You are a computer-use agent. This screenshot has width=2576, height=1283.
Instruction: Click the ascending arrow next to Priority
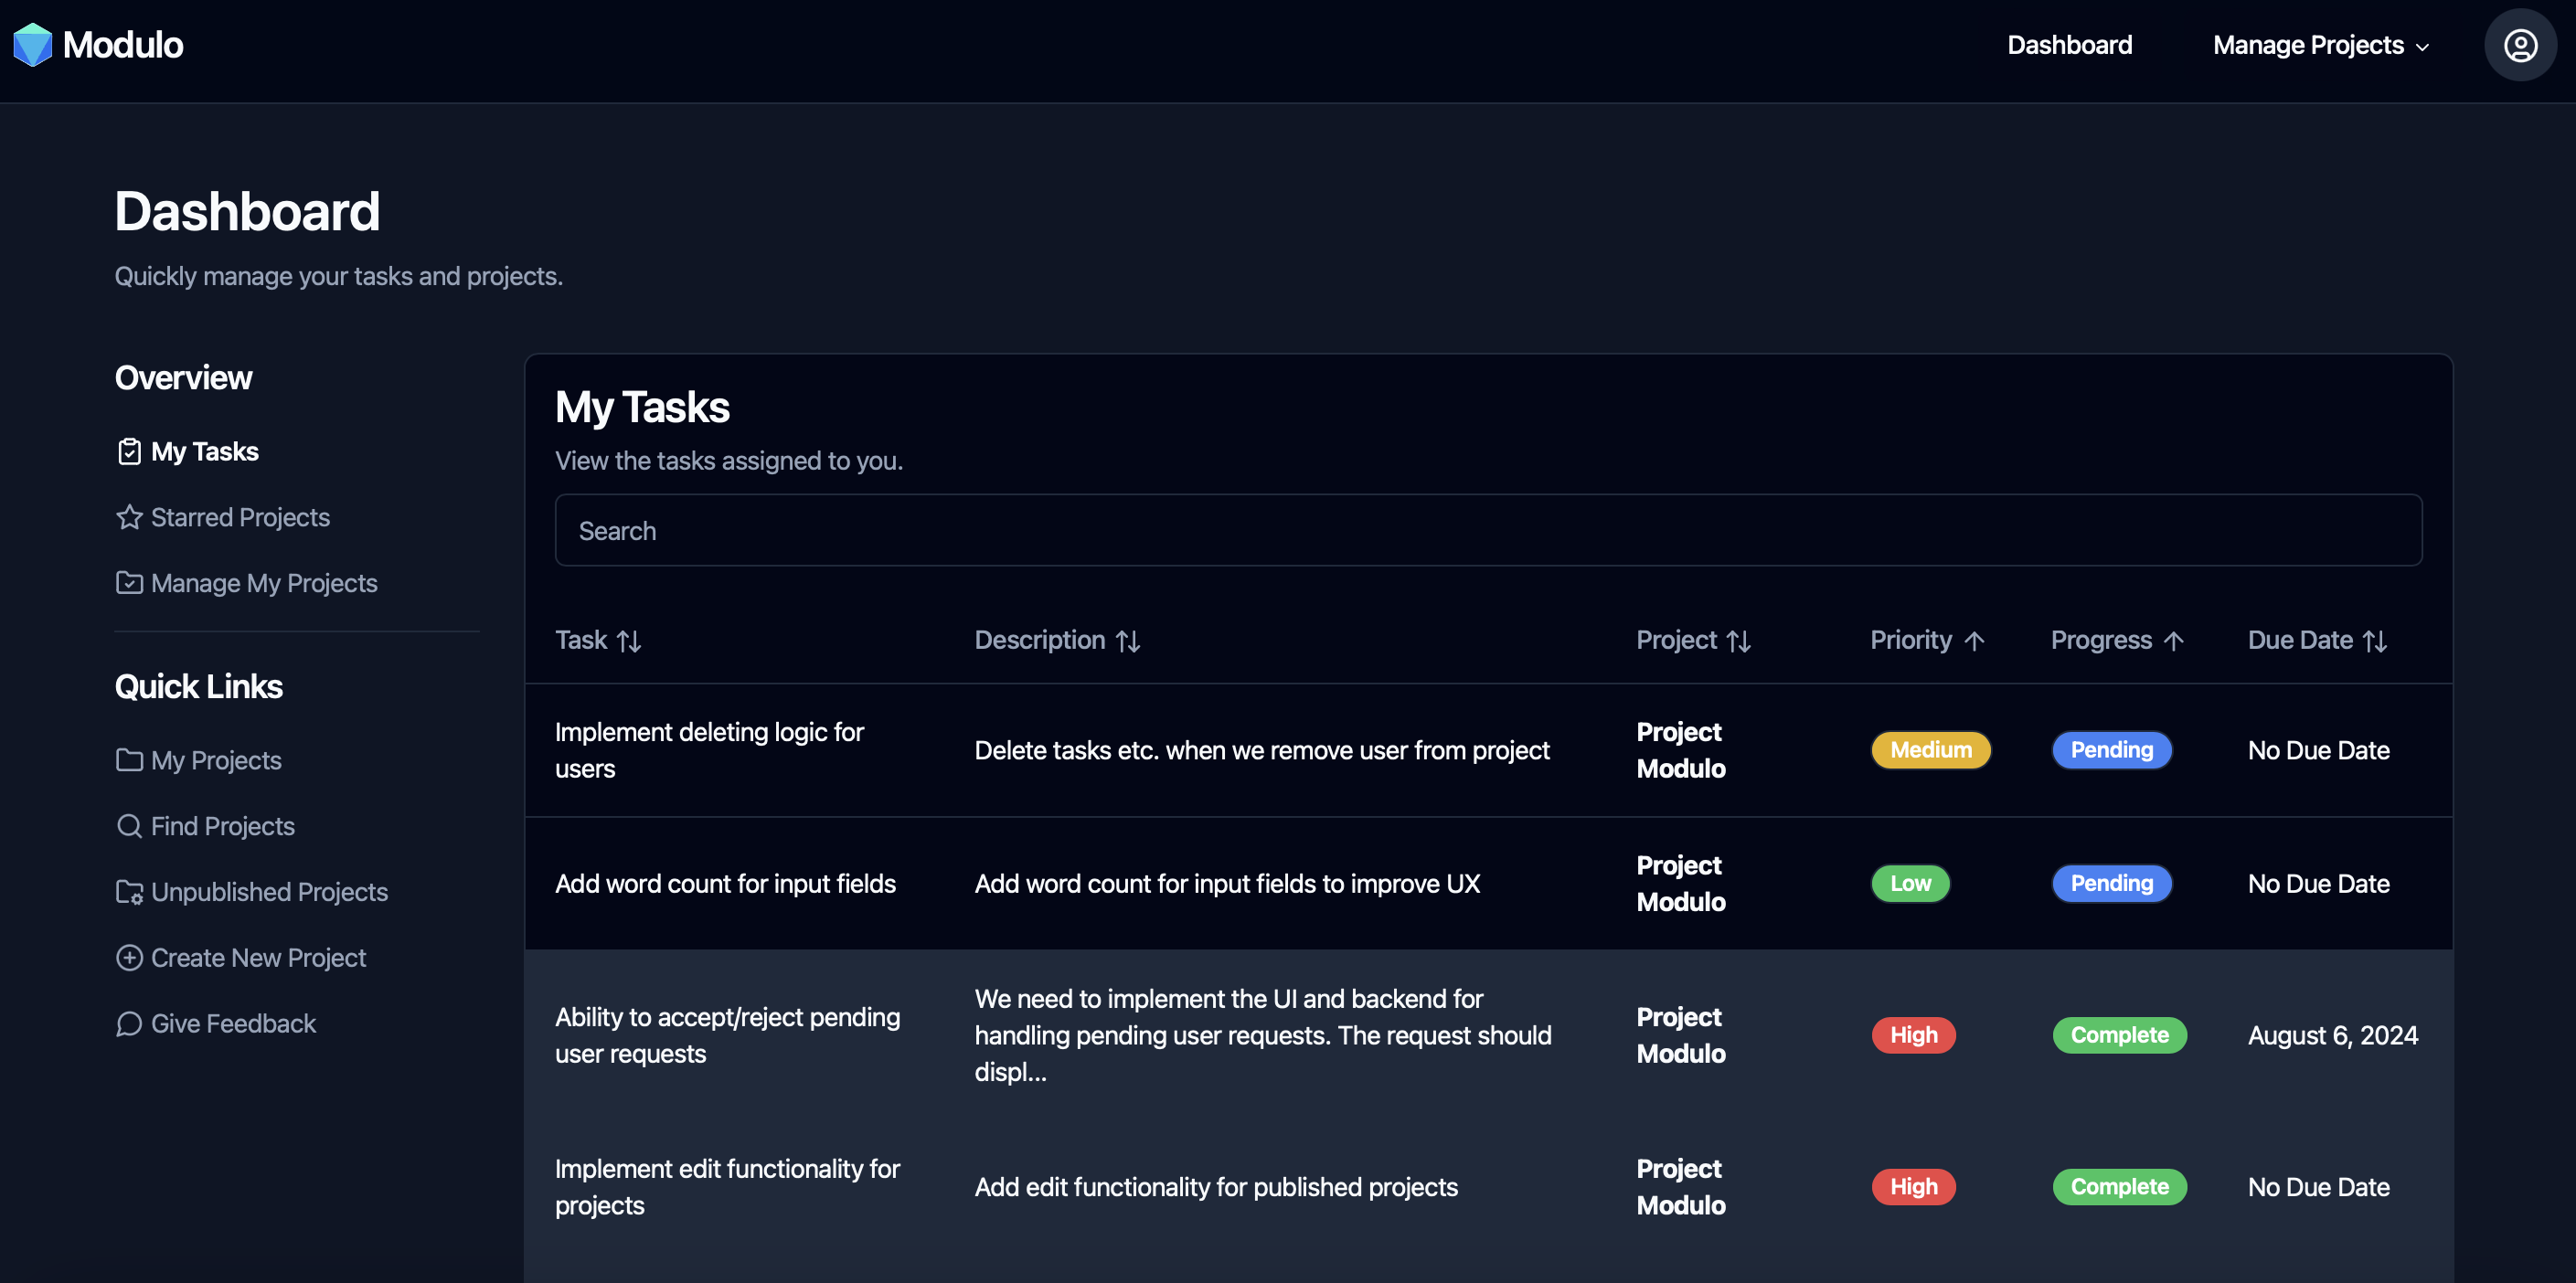[1973, 641]
